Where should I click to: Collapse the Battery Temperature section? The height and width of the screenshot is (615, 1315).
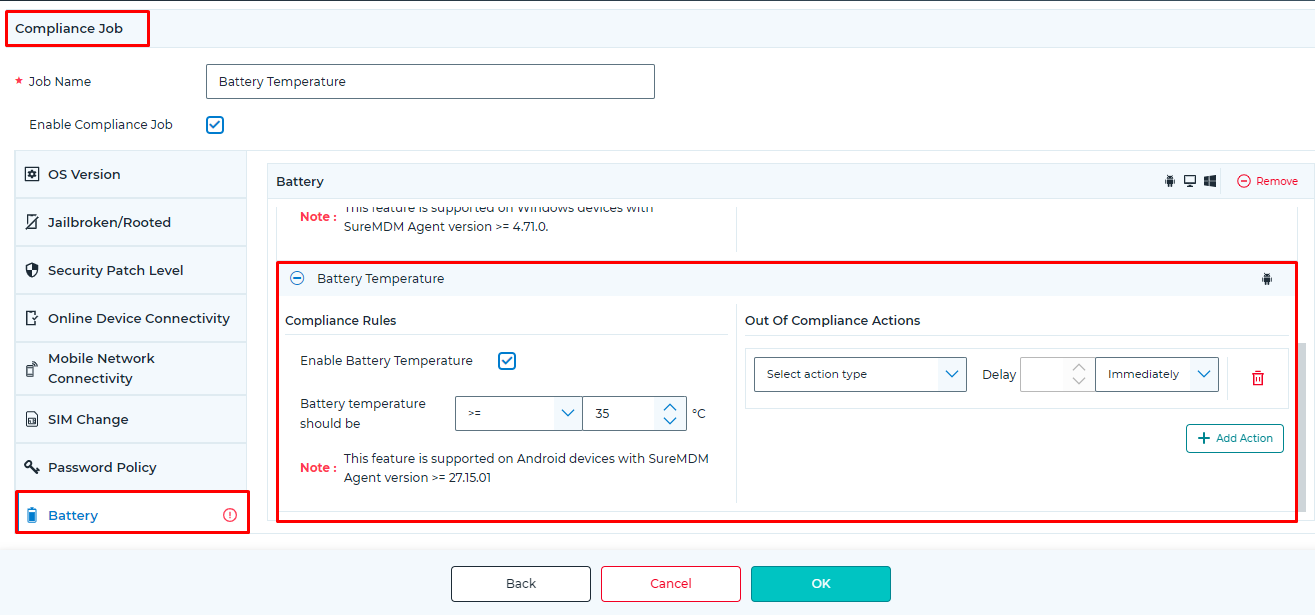(297, 278)
